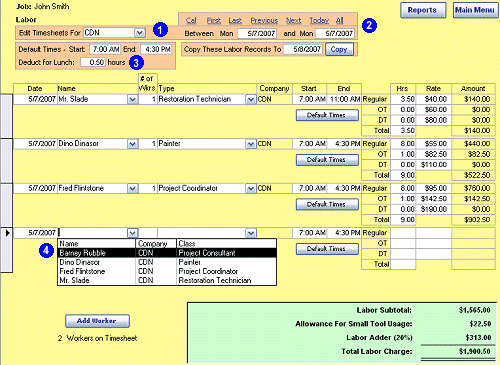Click the DT rate $190.00 cell
Screen dimensions: 500x365
(433, 209)
